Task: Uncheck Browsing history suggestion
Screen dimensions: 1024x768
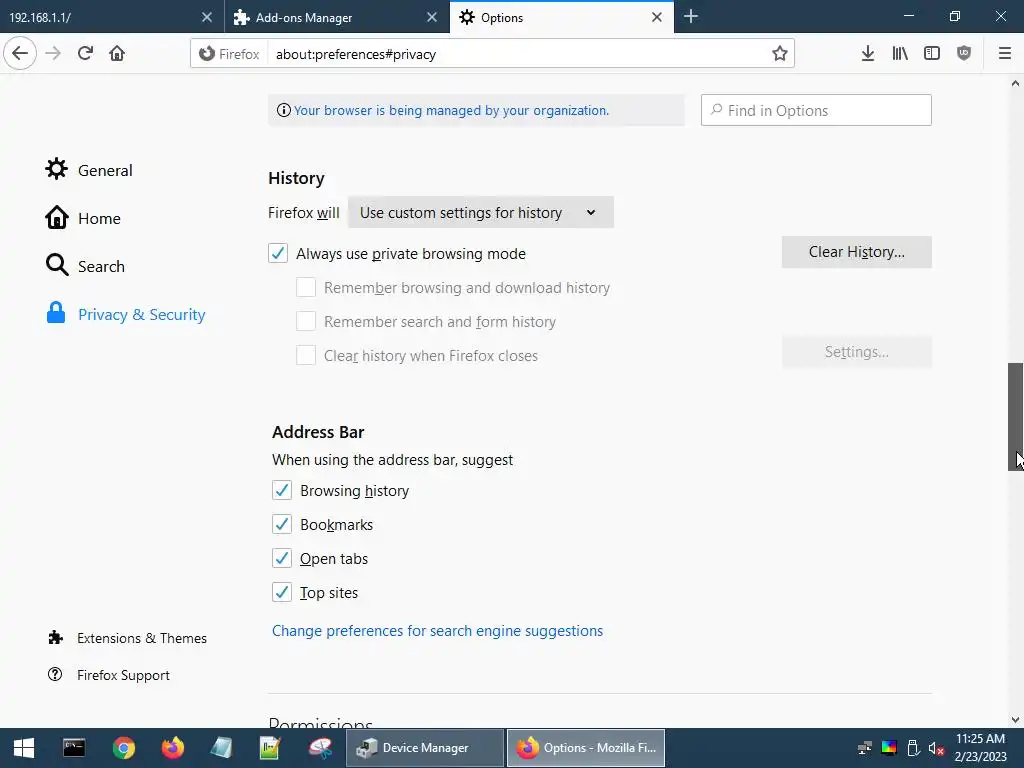Action: 282,490
